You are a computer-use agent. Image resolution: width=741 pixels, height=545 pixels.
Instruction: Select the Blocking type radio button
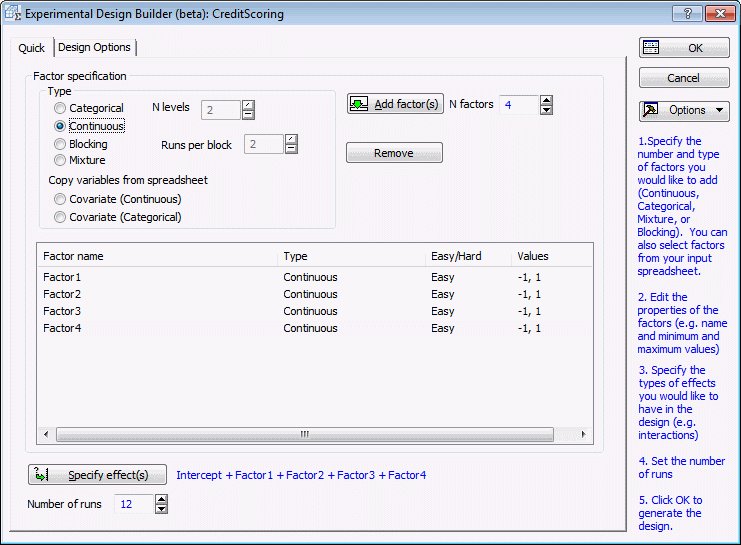click(60, 144)
